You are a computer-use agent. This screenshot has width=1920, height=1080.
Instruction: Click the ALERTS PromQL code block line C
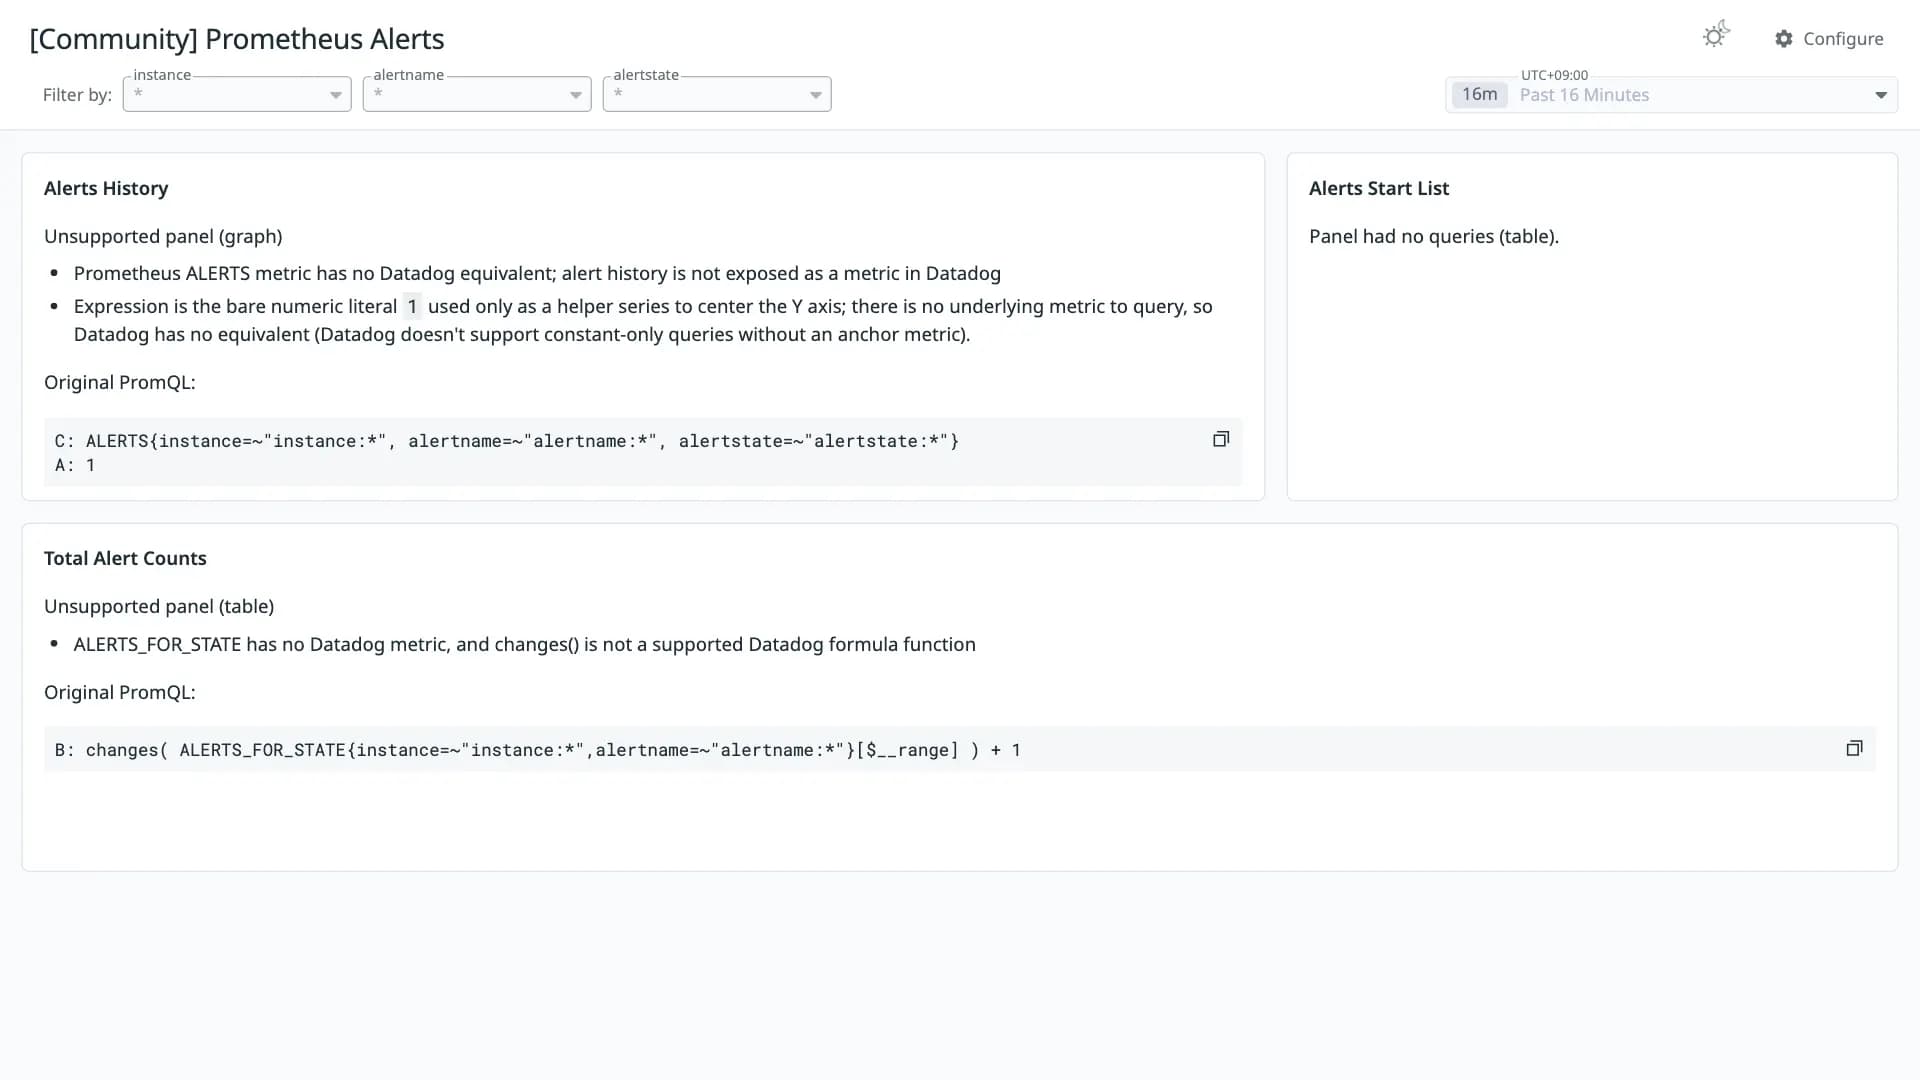click(507, 441)
